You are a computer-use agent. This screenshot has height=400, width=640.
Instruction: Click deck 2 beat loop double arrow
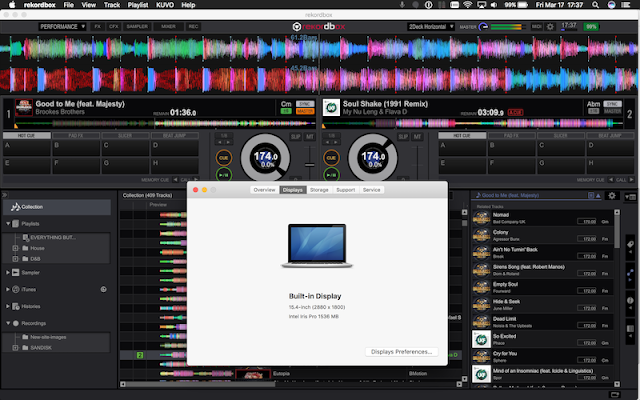336,142
